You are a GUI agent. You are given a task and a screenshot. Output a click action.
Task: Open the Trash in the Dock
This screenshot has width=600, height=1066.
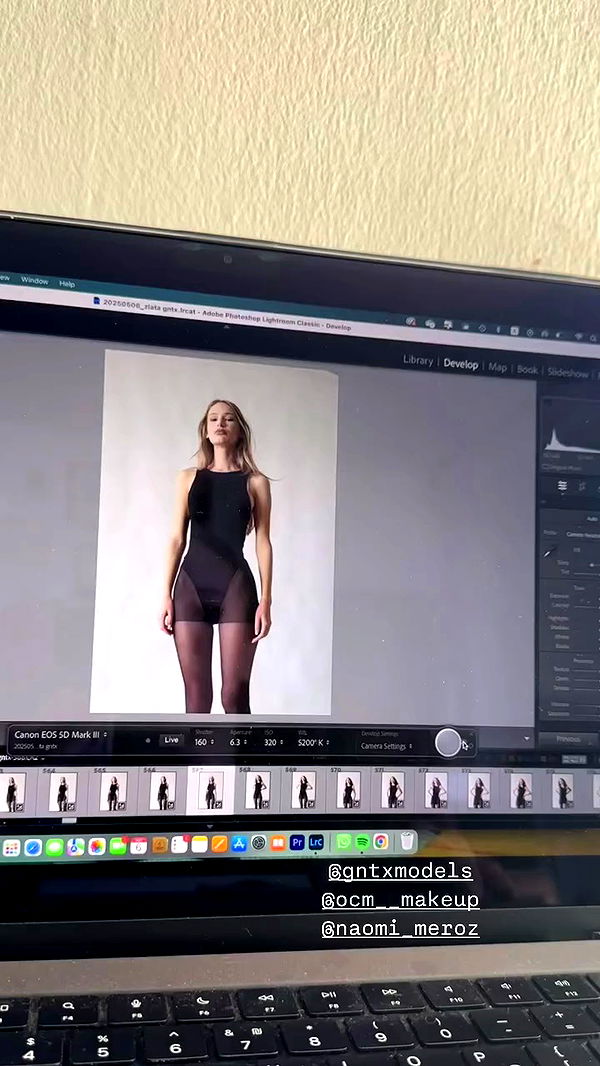click(407, 841)
